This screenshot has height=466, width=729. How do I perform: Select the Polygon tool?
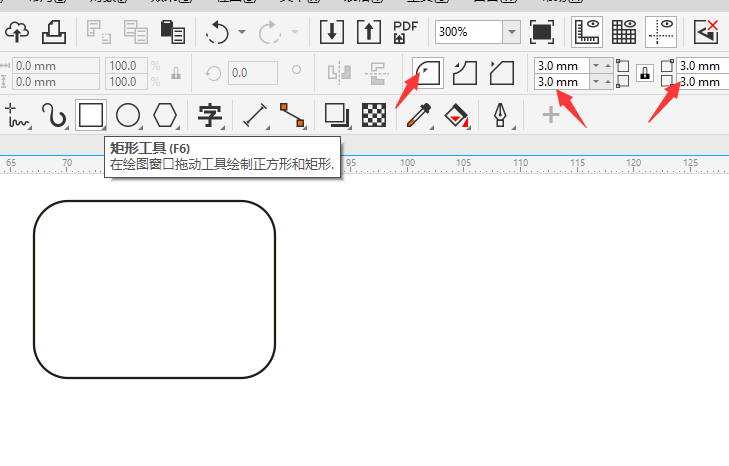pyautogui.click(x=165, y=115)
